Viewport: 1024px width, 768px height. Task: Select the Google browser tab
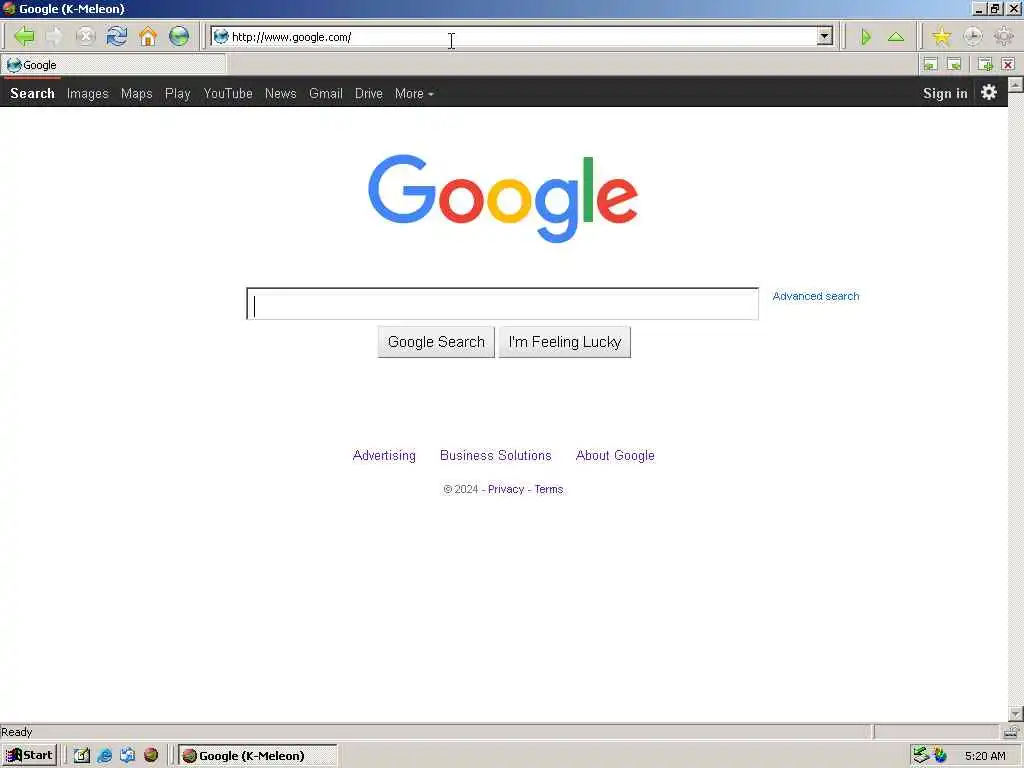tap(114, 65)
